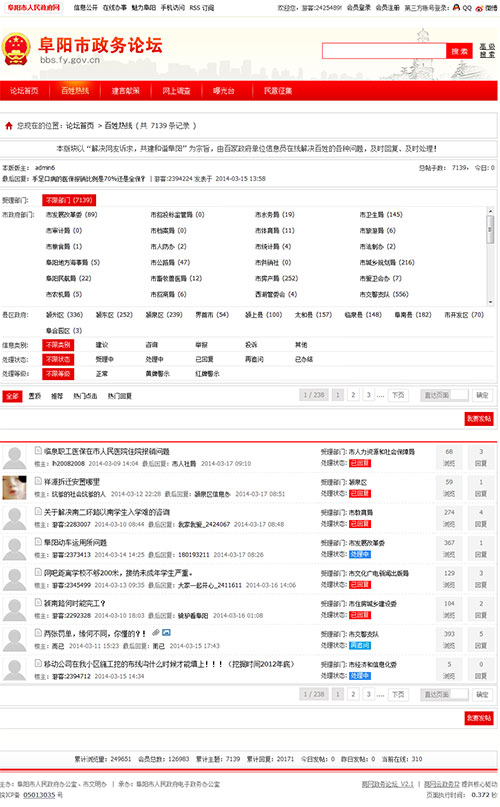Click avatar beside the 移动公司 cable trench post
This screenshot has width=500, height=807.
pyautogui.click(x=14, y=670)
